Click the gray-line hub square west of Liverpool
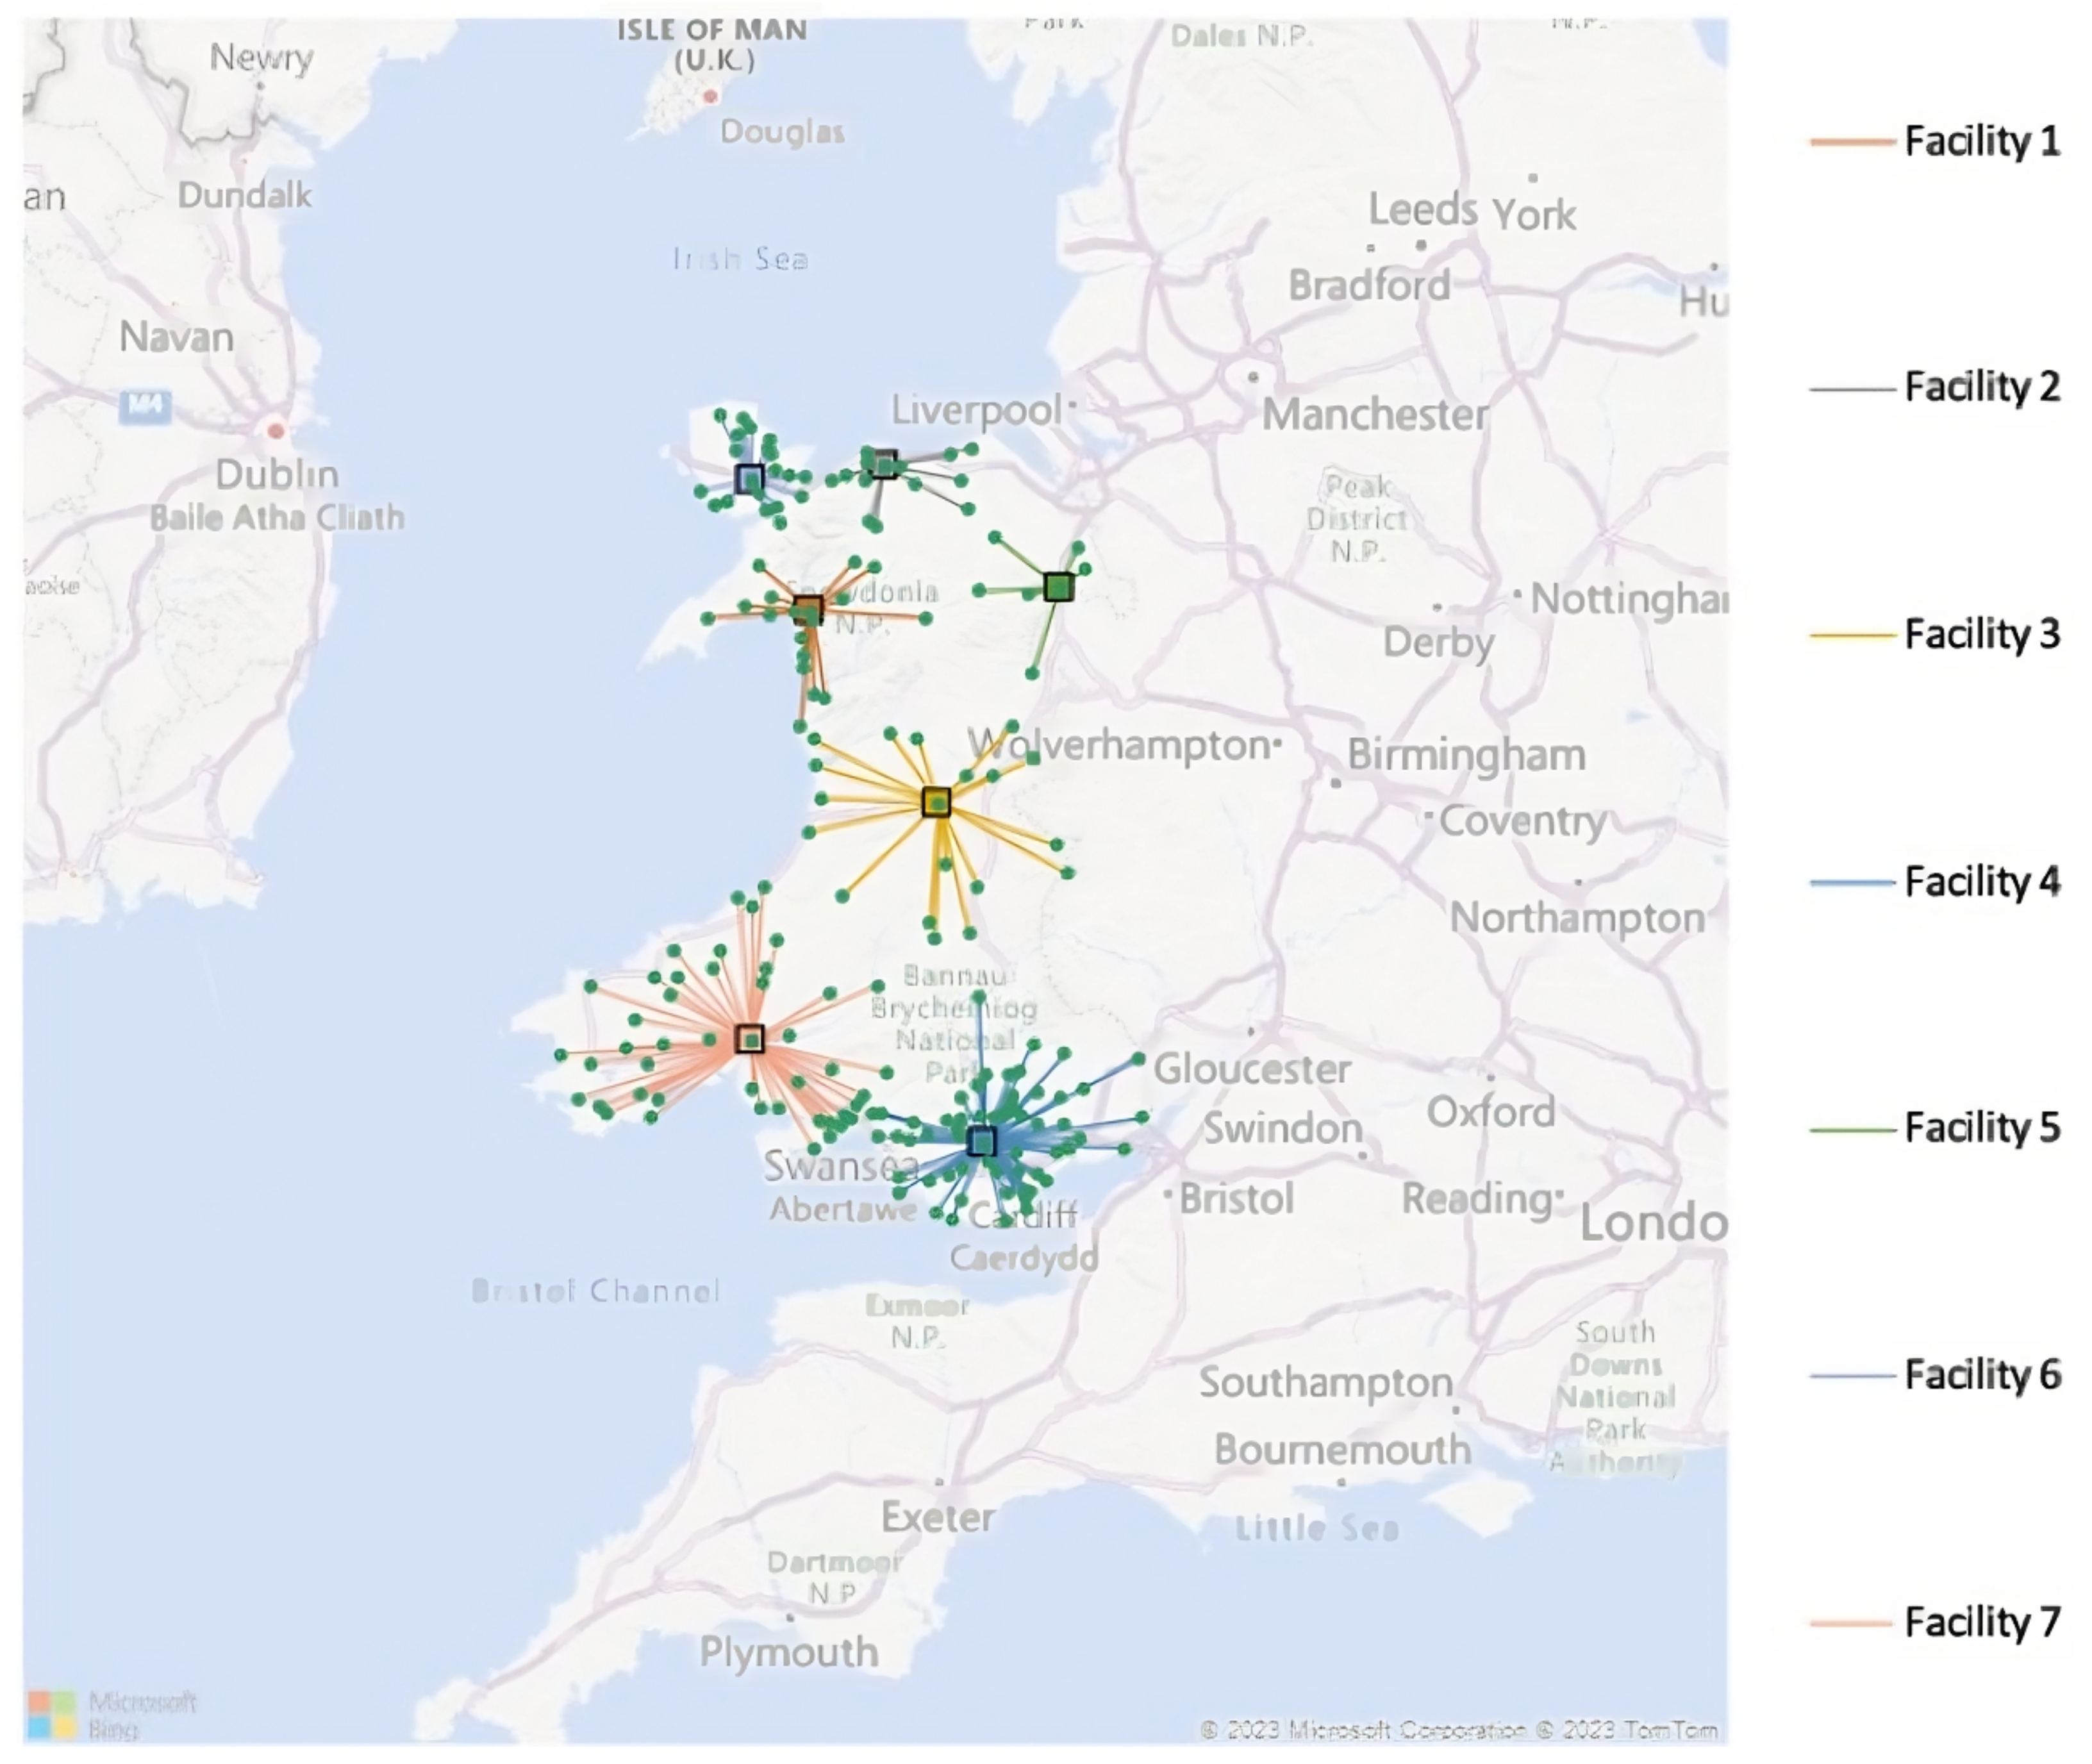 pos(883,464)
